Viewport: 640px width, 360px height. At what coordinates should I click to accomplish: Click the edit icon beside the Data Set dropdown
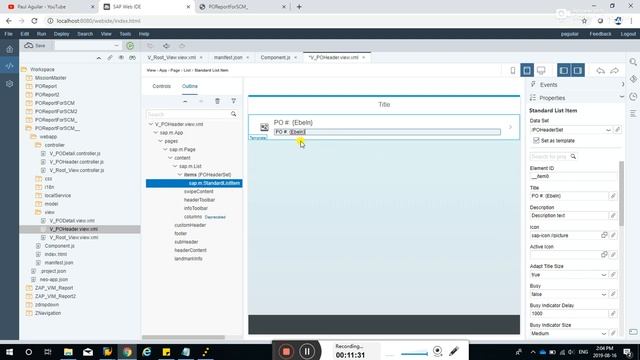click(x=618, y=130)
